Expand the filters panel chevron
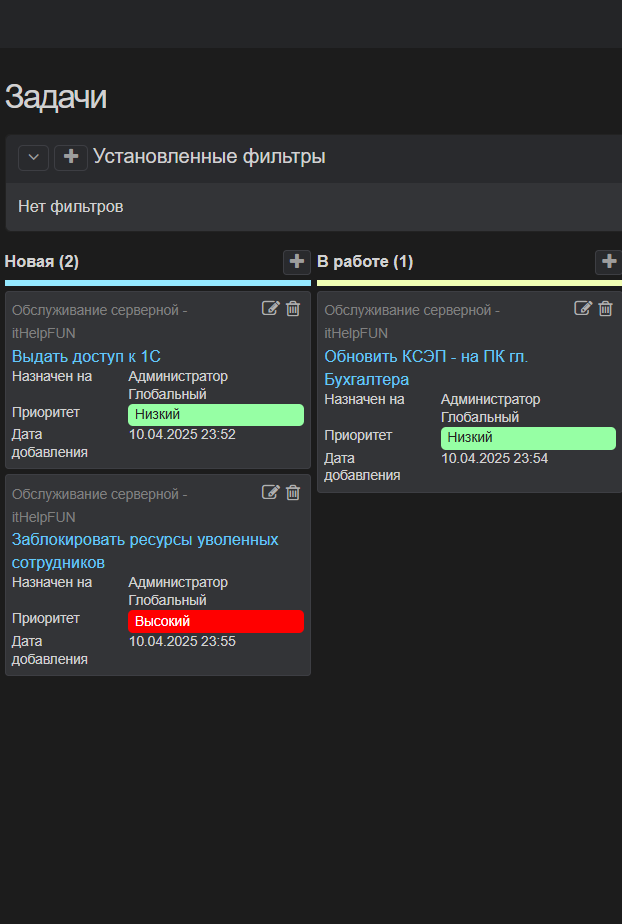The image size is (622, 924). click(33, 157)
